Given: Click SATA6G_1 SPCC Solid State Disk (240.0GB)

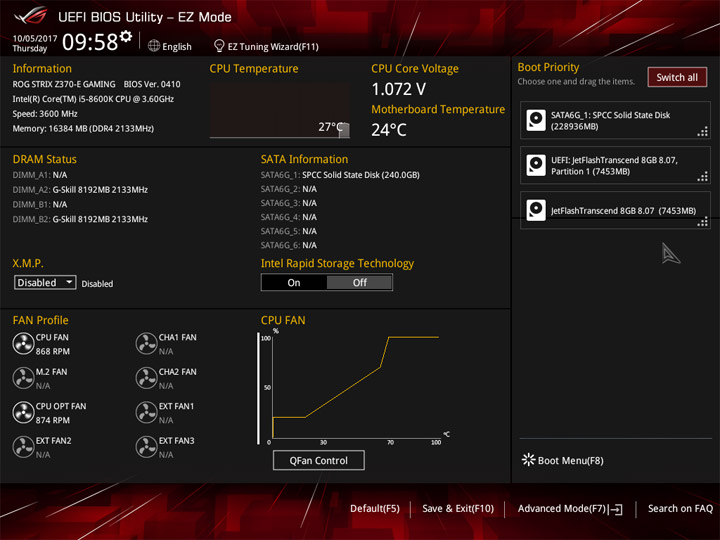Looking at the screenshot, I should pyautogui.click(x=340, y=175).
